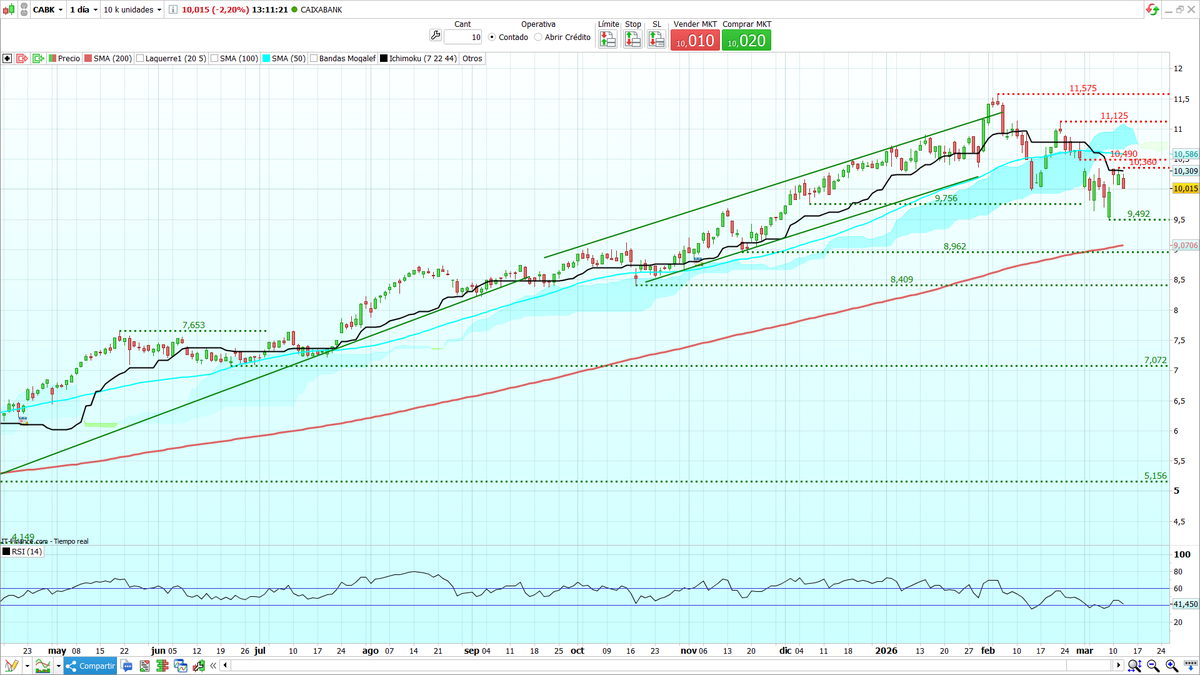Viewport: 1200px width, 675px height.
Task: Collapse the bottom toolbar with double chevron
Action: pyautogui.click(x=212, y=665)
